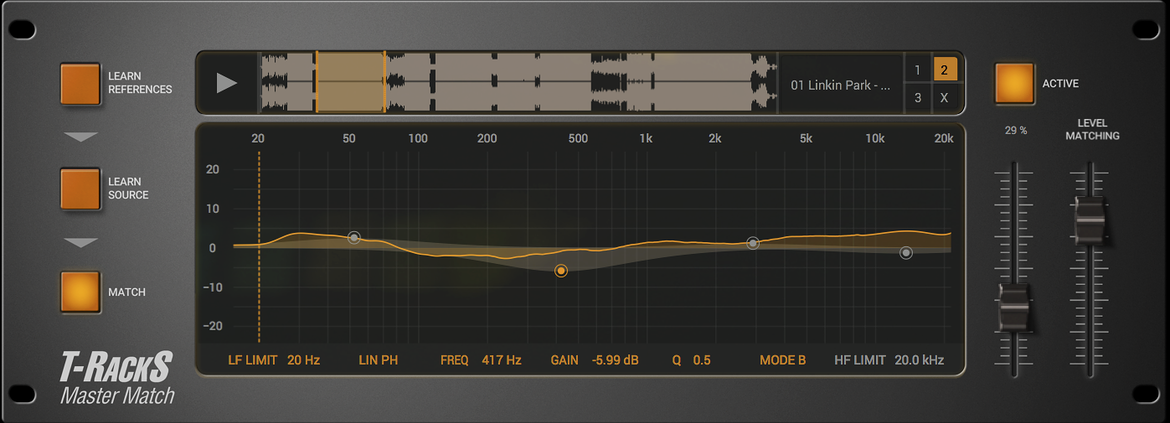Start playback of the reference waveform
This screenshot has width=1170, height=423.
click(x=227, y=83)
